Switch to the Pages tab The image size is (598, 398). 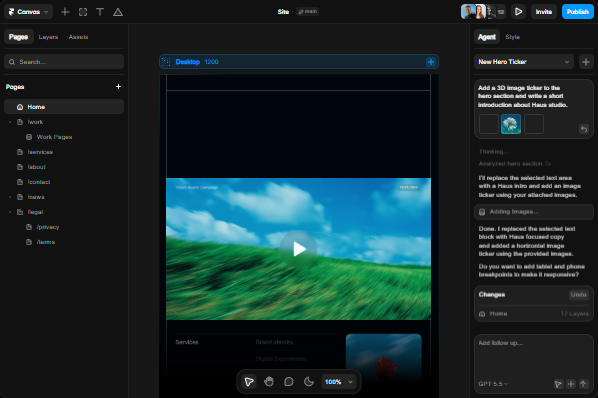(18, 37)
